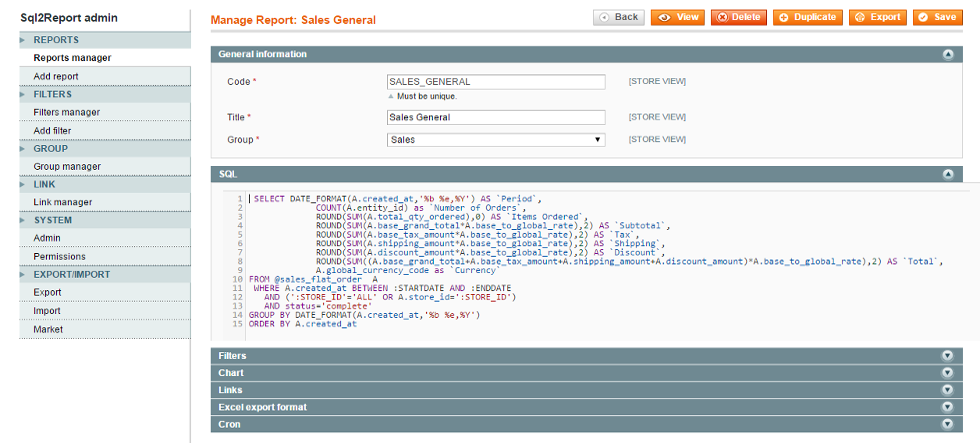Image resolution: width=980 pixels, height=443 pixels.
Task: Open Export in the sidebar menu
Action: 48,292
